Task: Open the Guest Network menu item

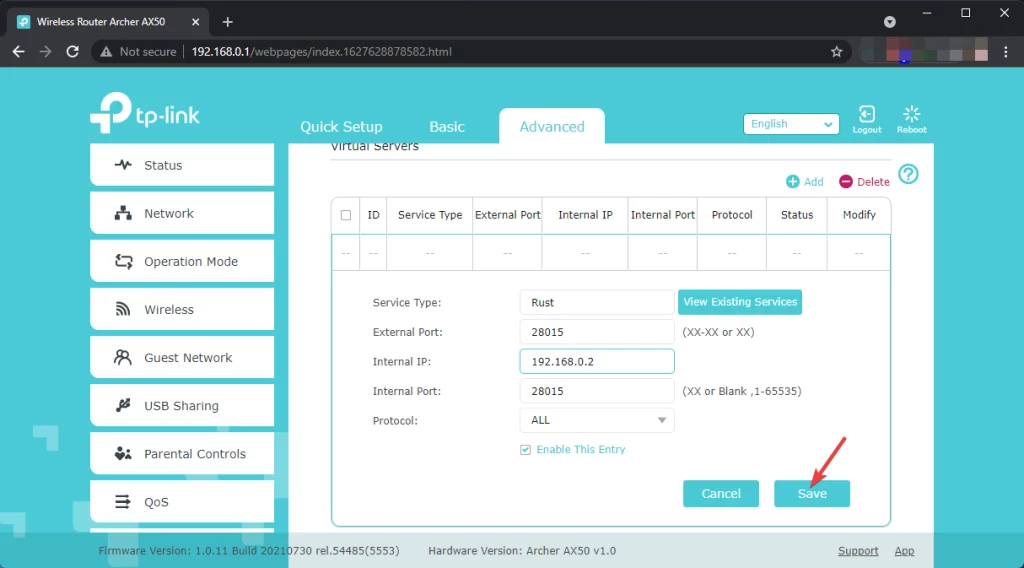Action: [x=182, y=357]
